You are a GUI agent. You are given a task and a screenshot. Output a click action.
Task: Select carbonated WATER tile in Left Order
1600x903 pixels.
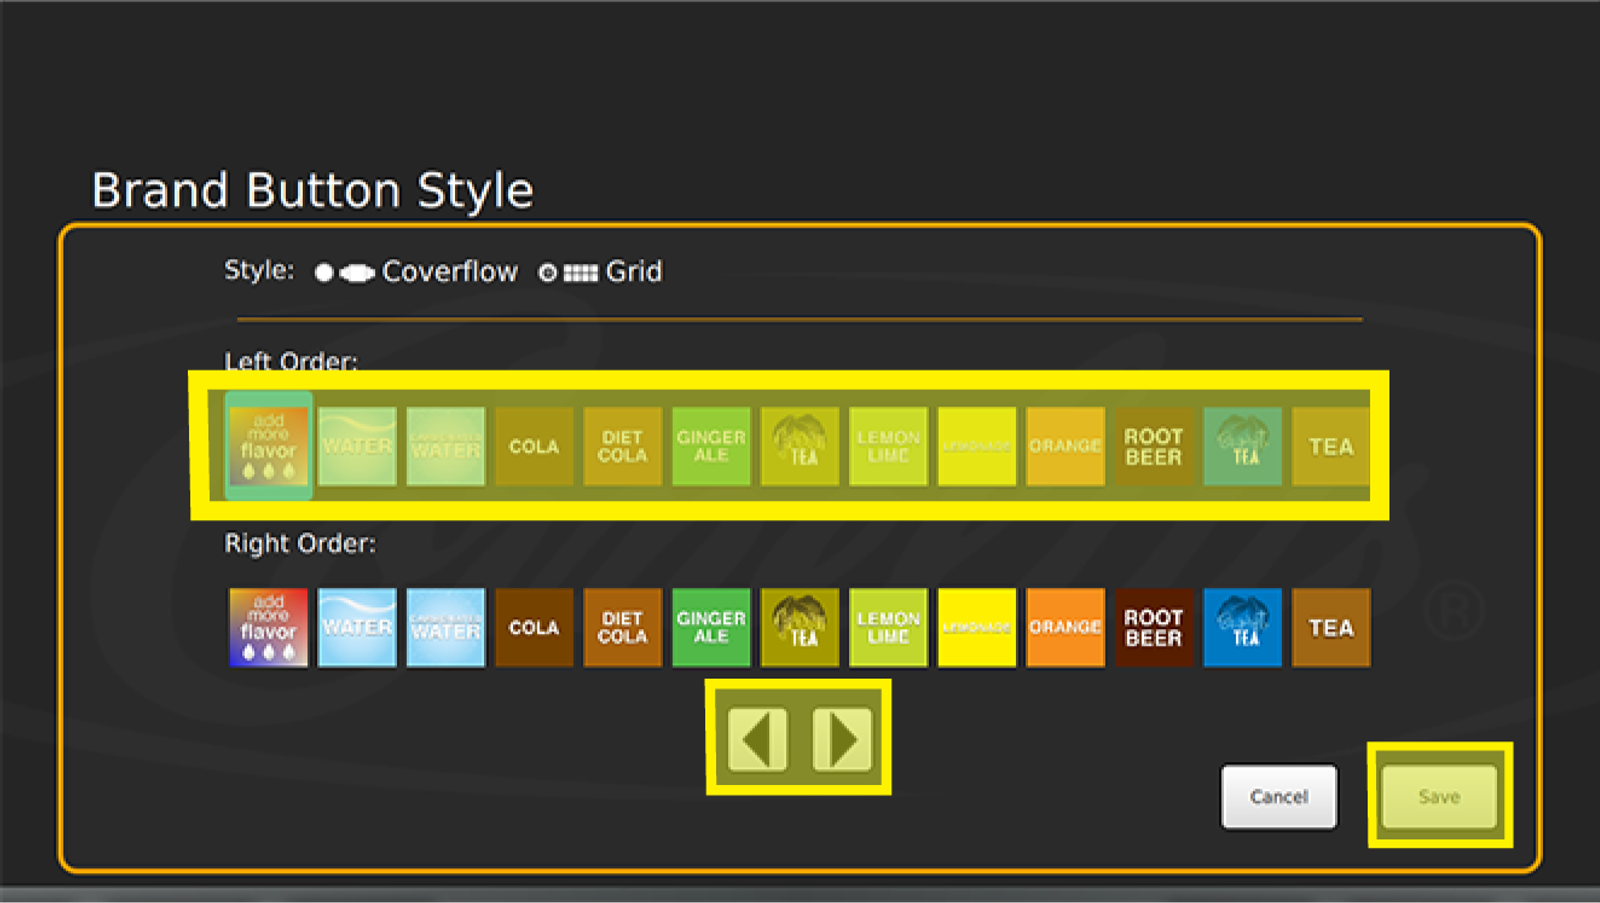pos(446,446)
